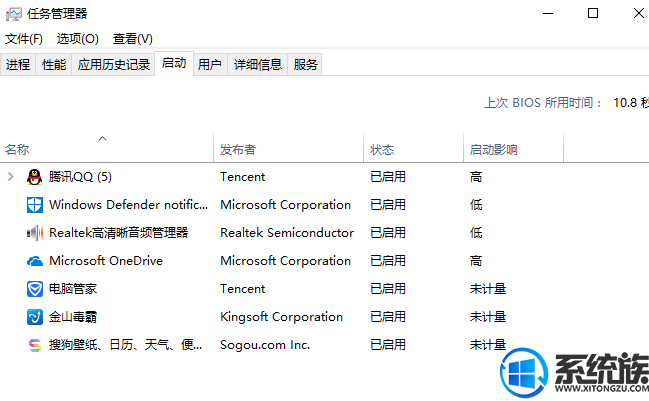Switch to the 应用历史记录 tab
The height and width of the screenshot is (401, 649).
(x=113, y=65)
